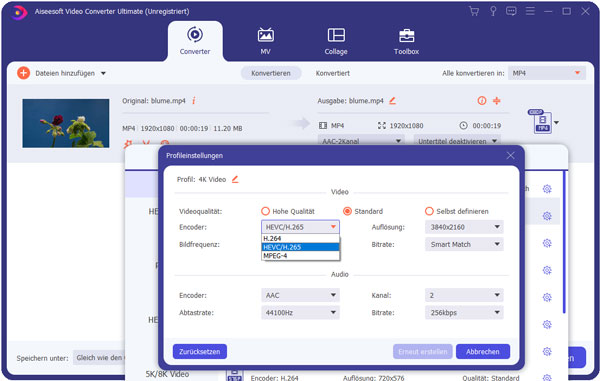Open the feedback chat icon
This screenshot has height=381, width=600.
[511, 11]
